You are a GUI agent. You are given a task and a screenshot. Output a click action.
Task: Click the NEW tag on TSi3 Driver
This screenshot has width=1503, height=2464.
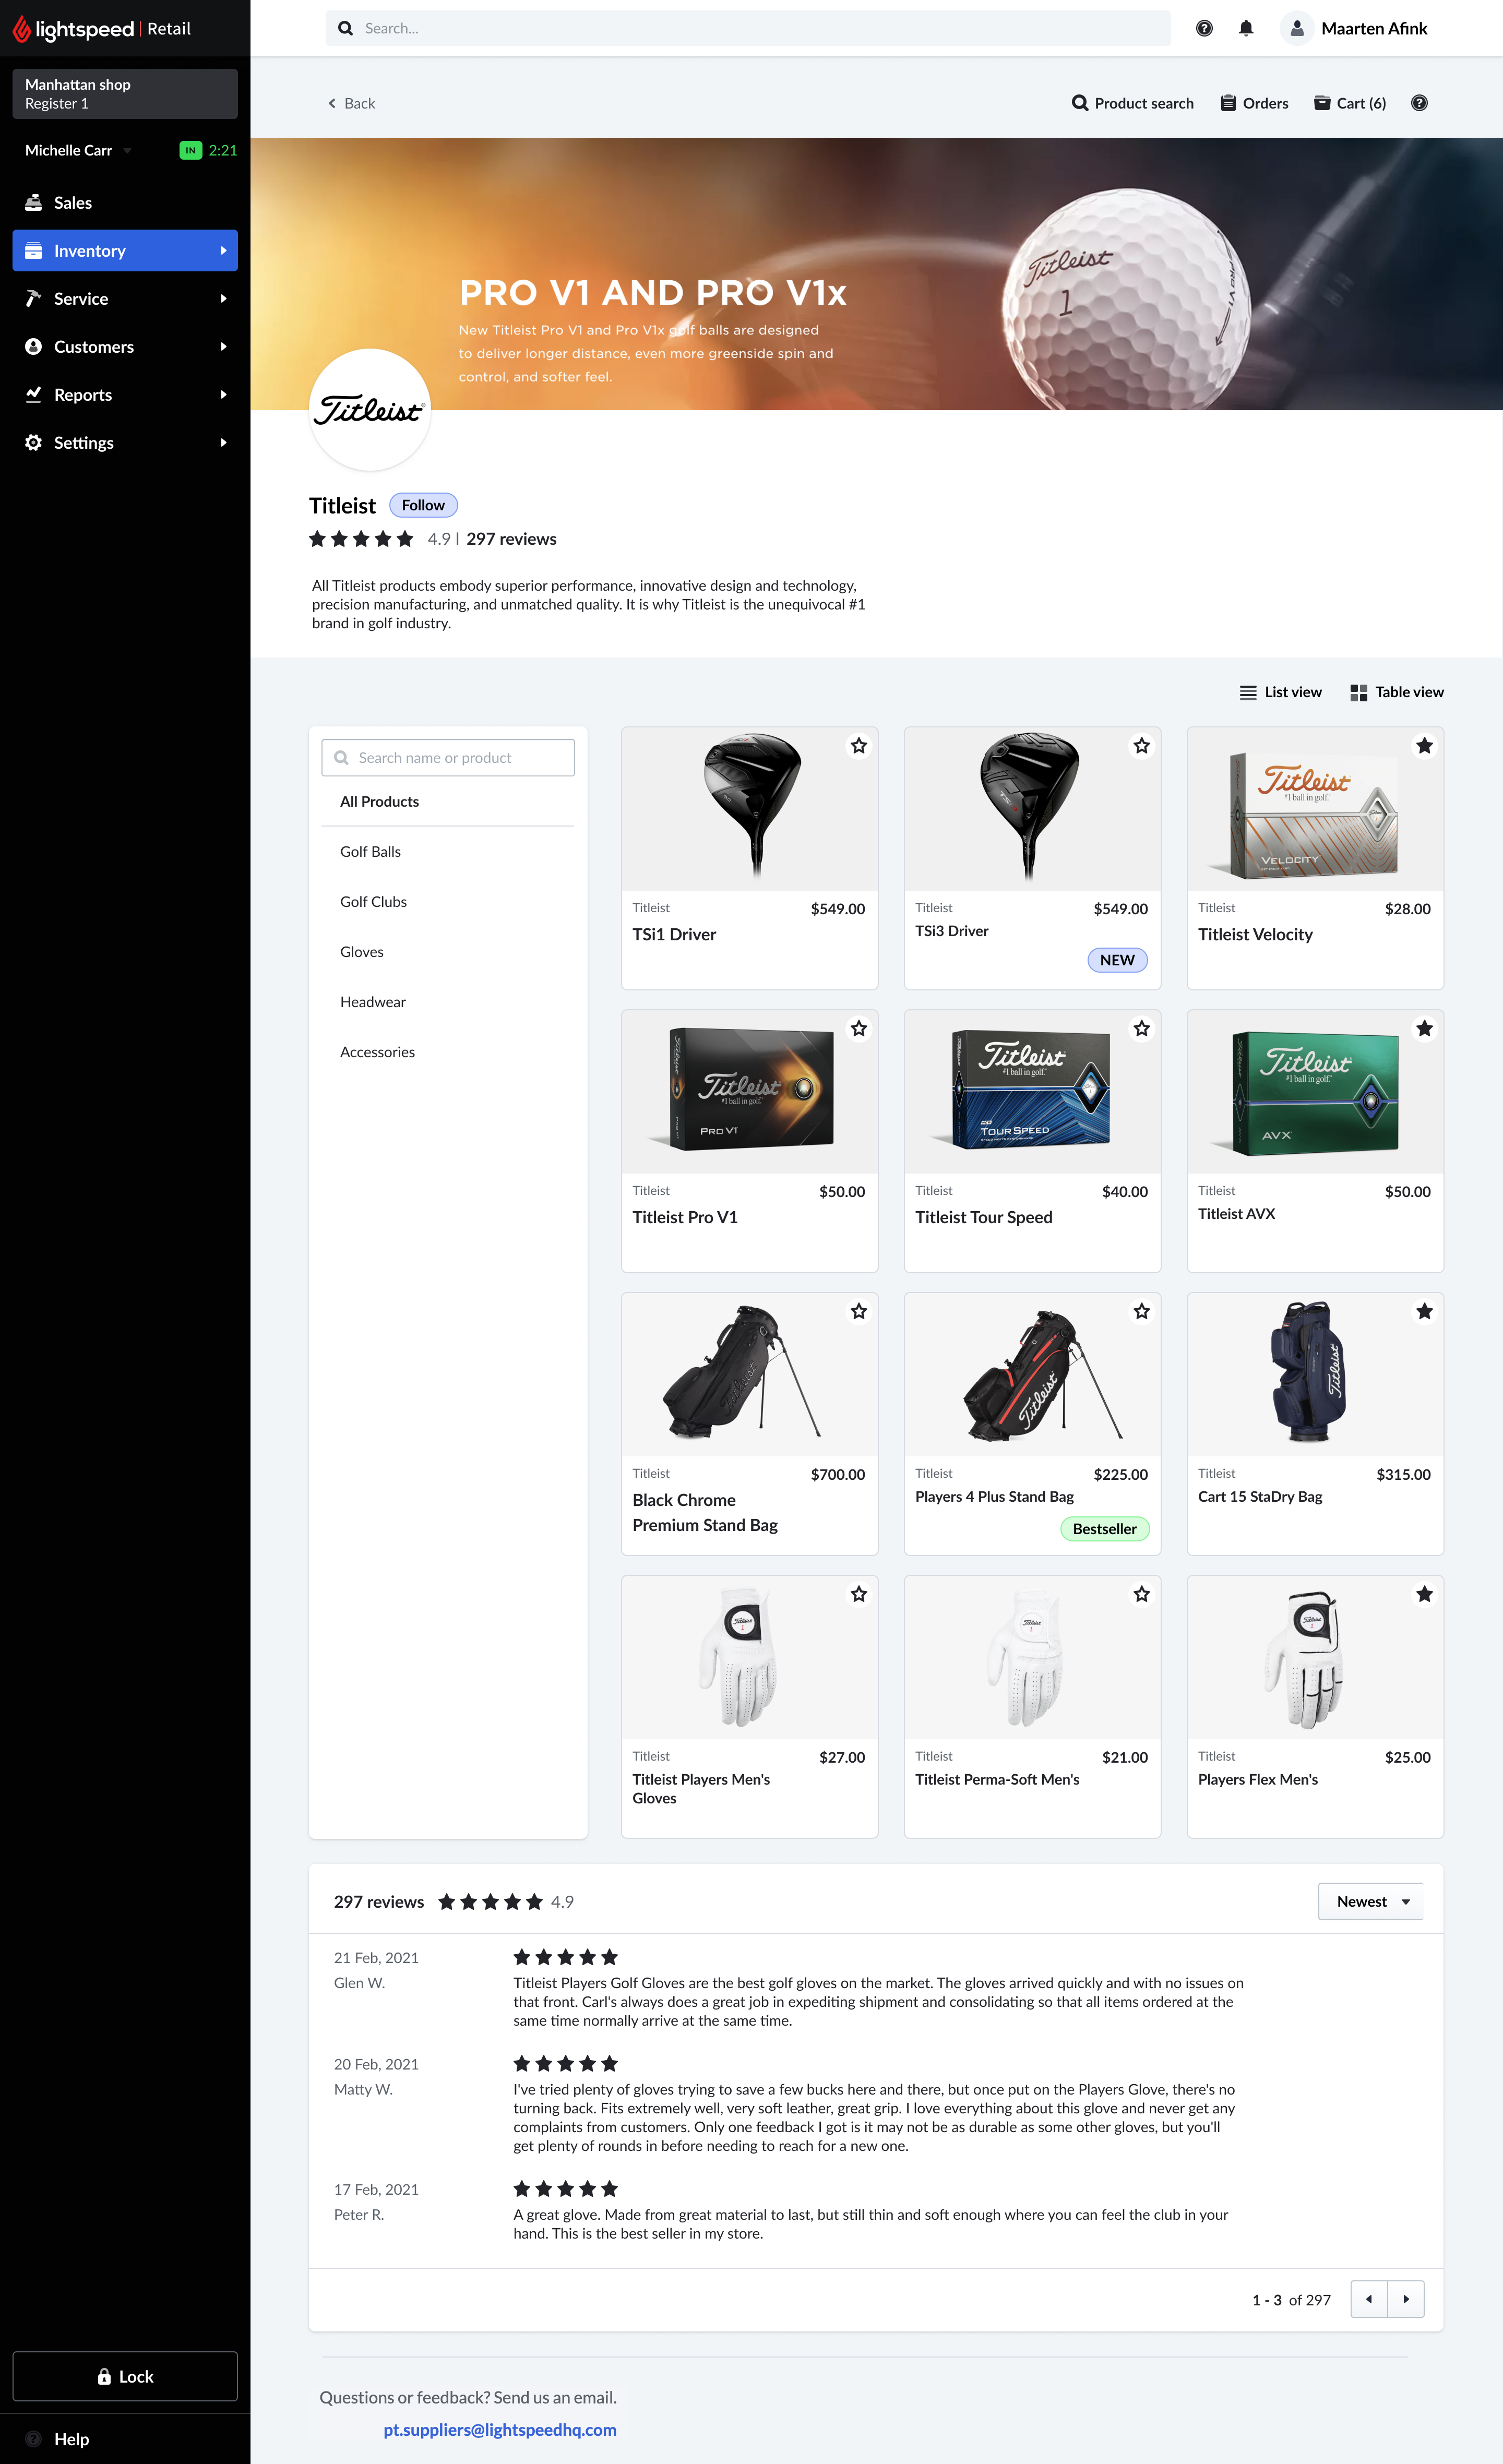coord(1117,960)
